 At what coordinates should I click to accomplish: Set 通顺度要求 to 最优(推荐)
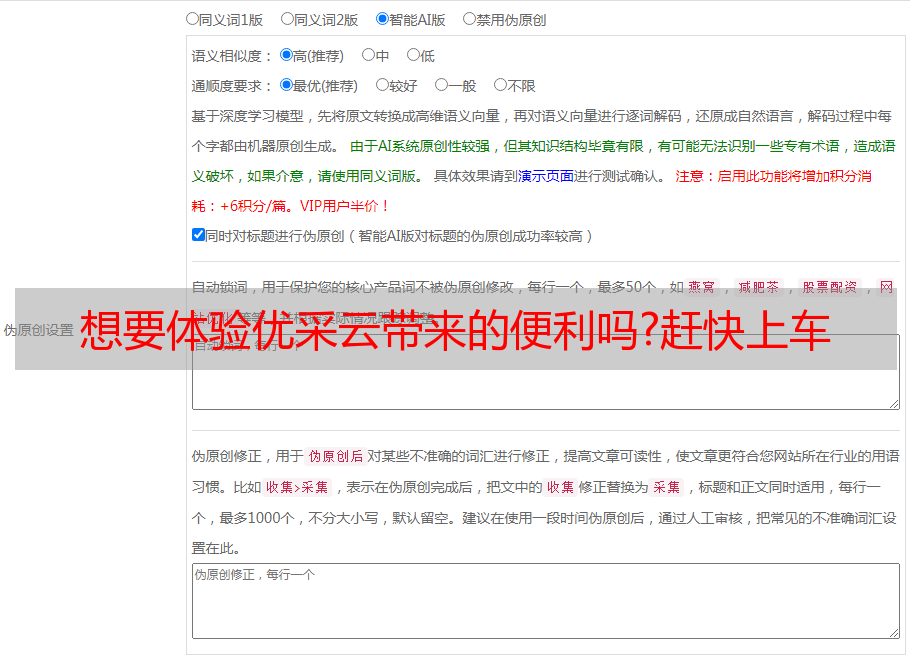[x=286, y=85]
